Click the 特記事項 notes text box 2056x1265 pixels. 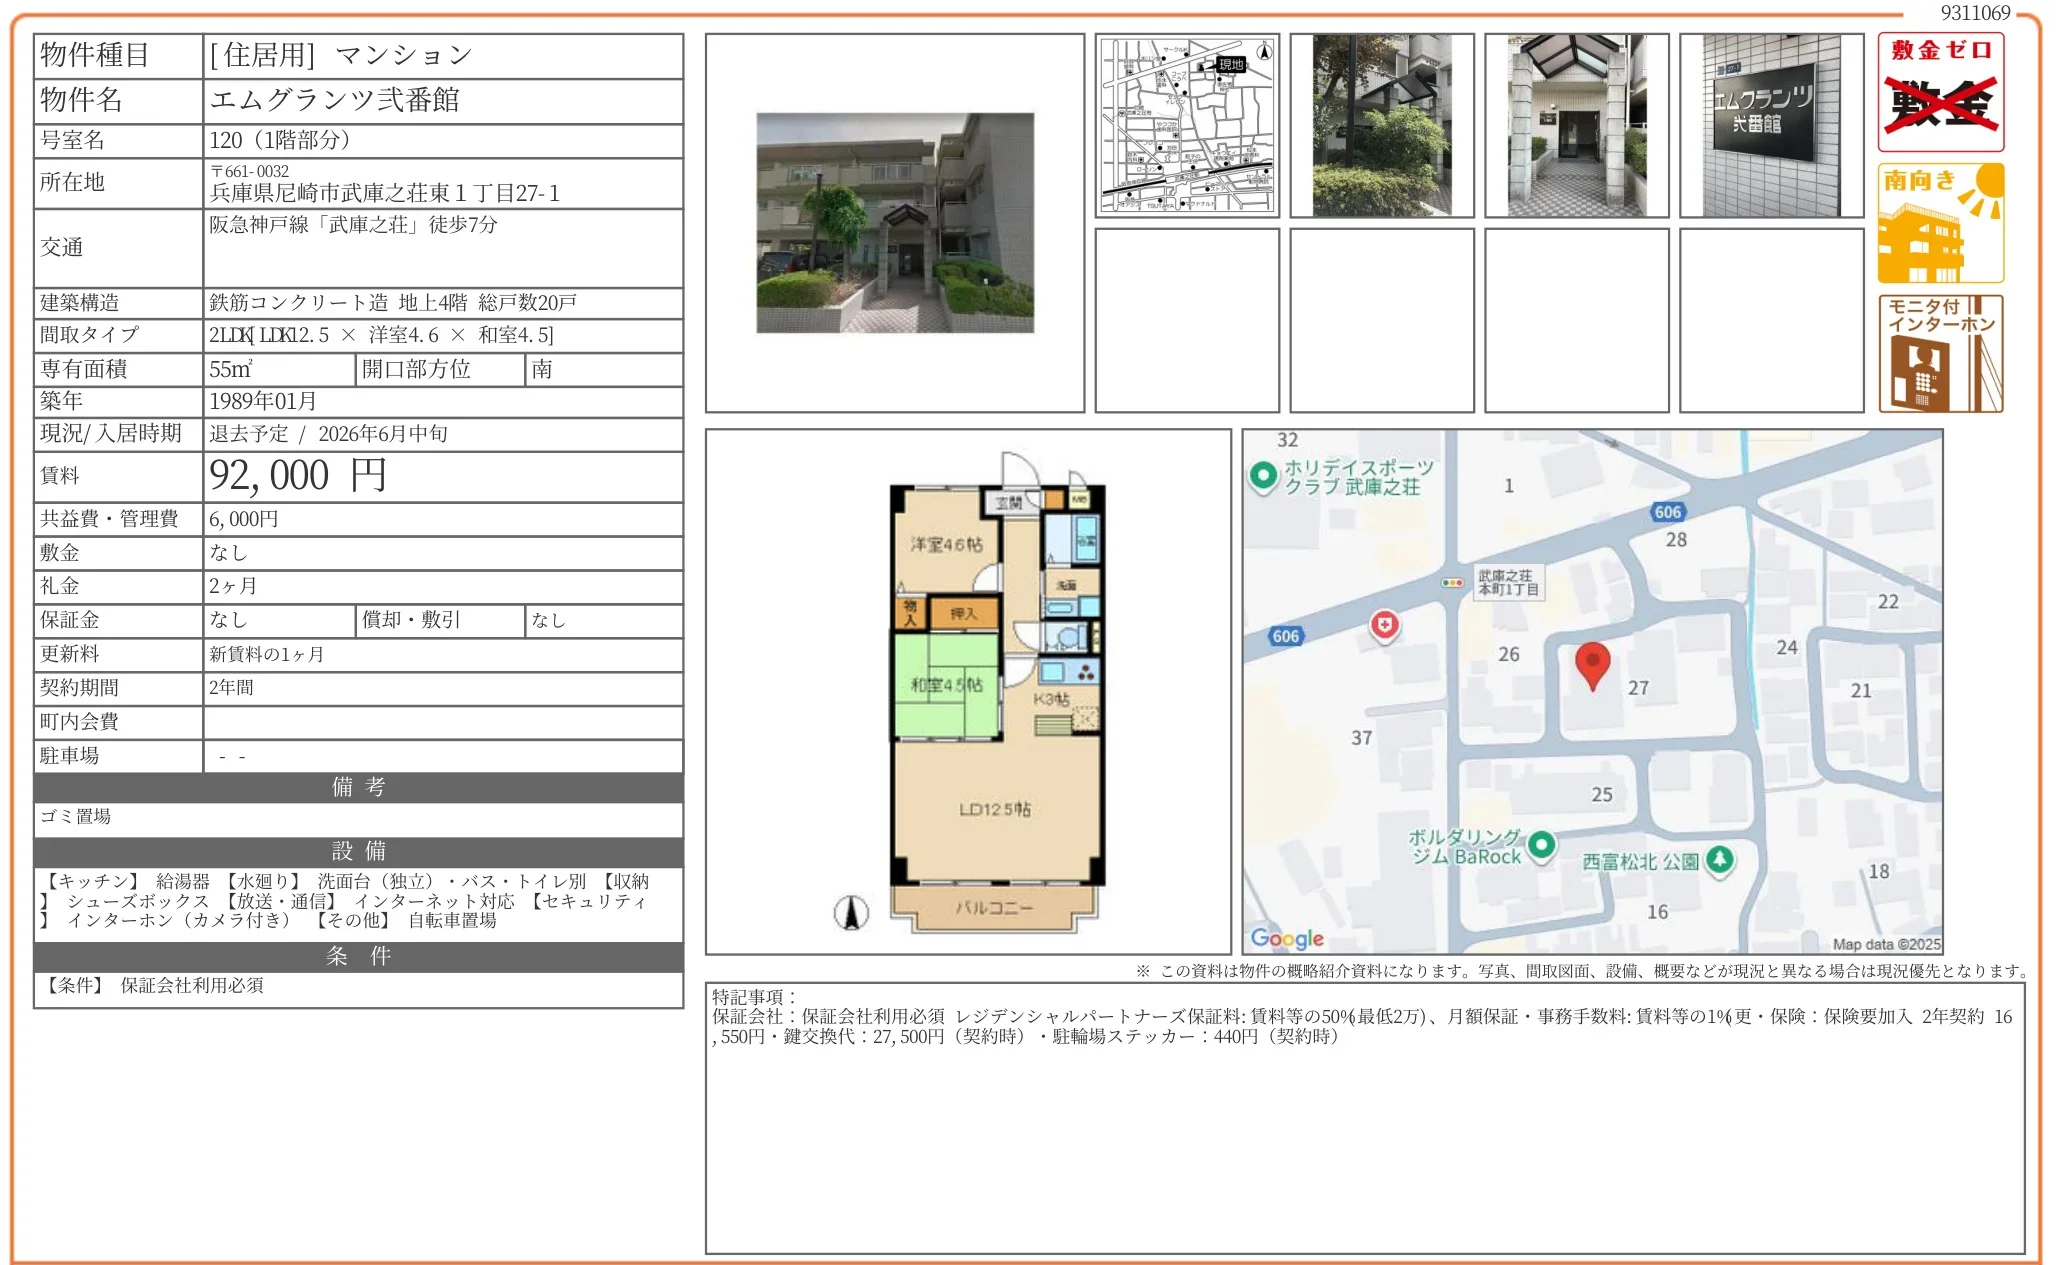pyautogui.click(x=1364, y=1117)
